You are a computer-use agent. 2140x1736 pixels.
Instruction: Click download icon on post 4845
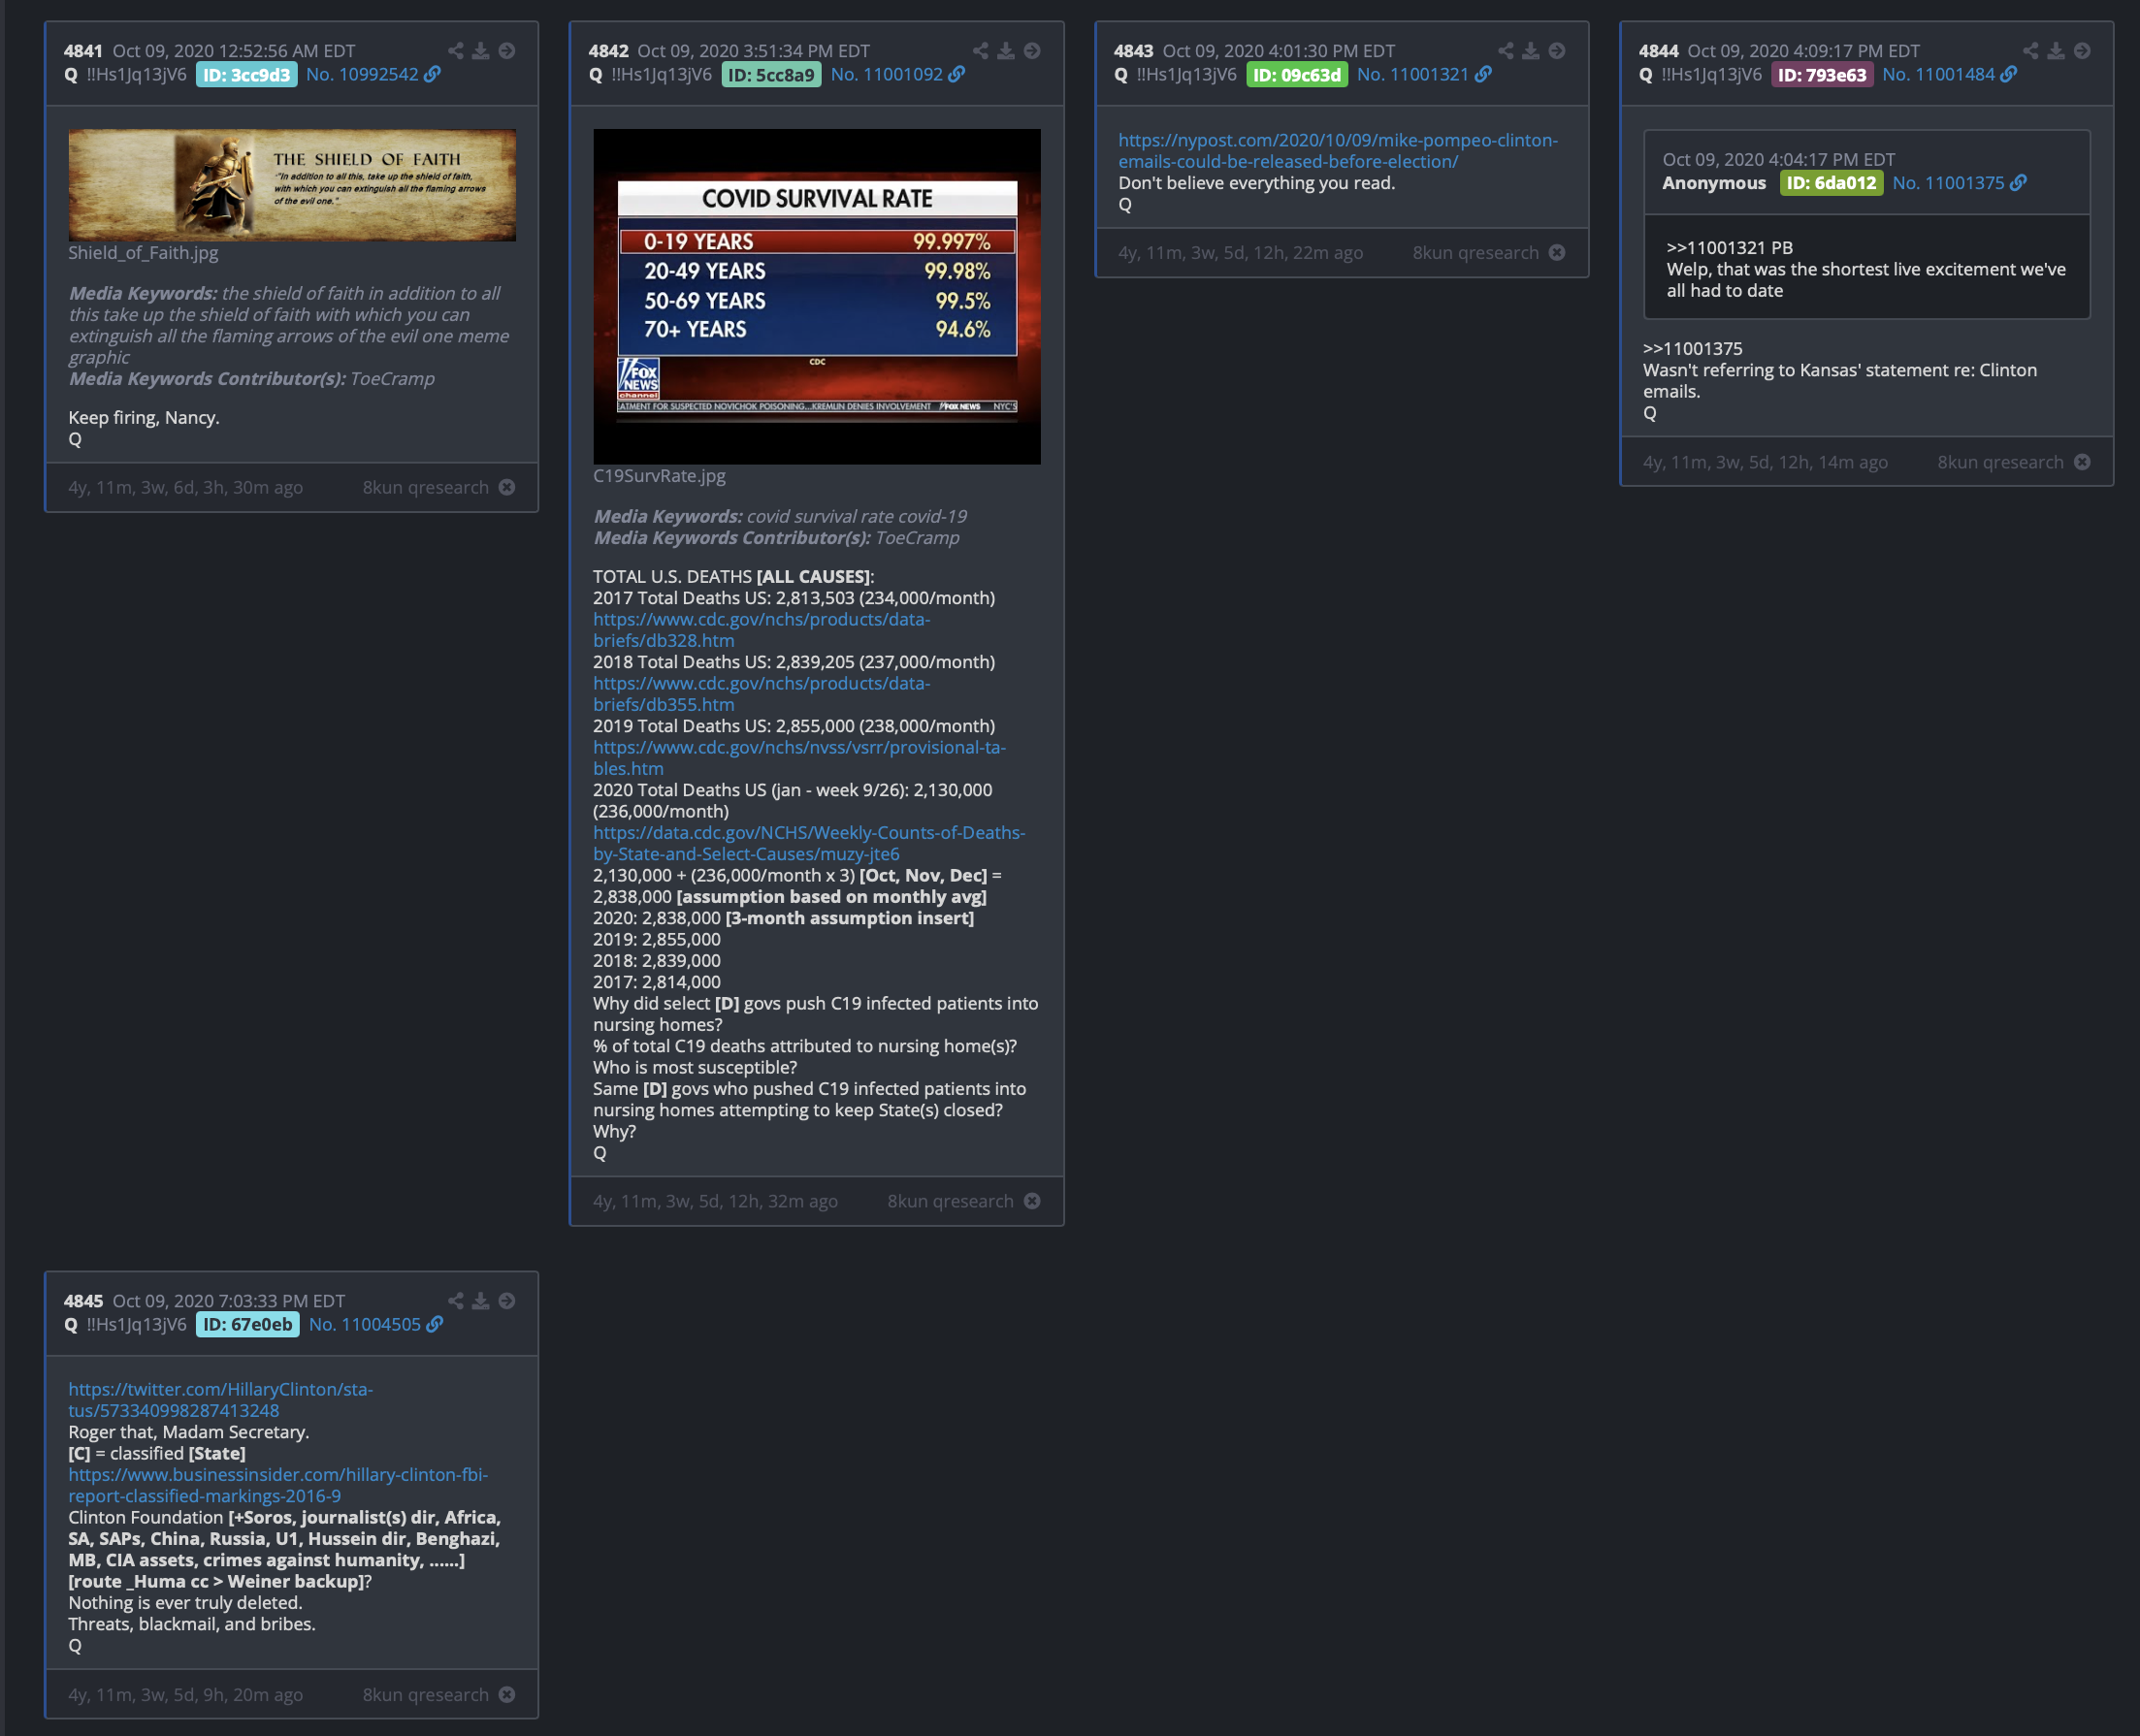pos(481,1301)
